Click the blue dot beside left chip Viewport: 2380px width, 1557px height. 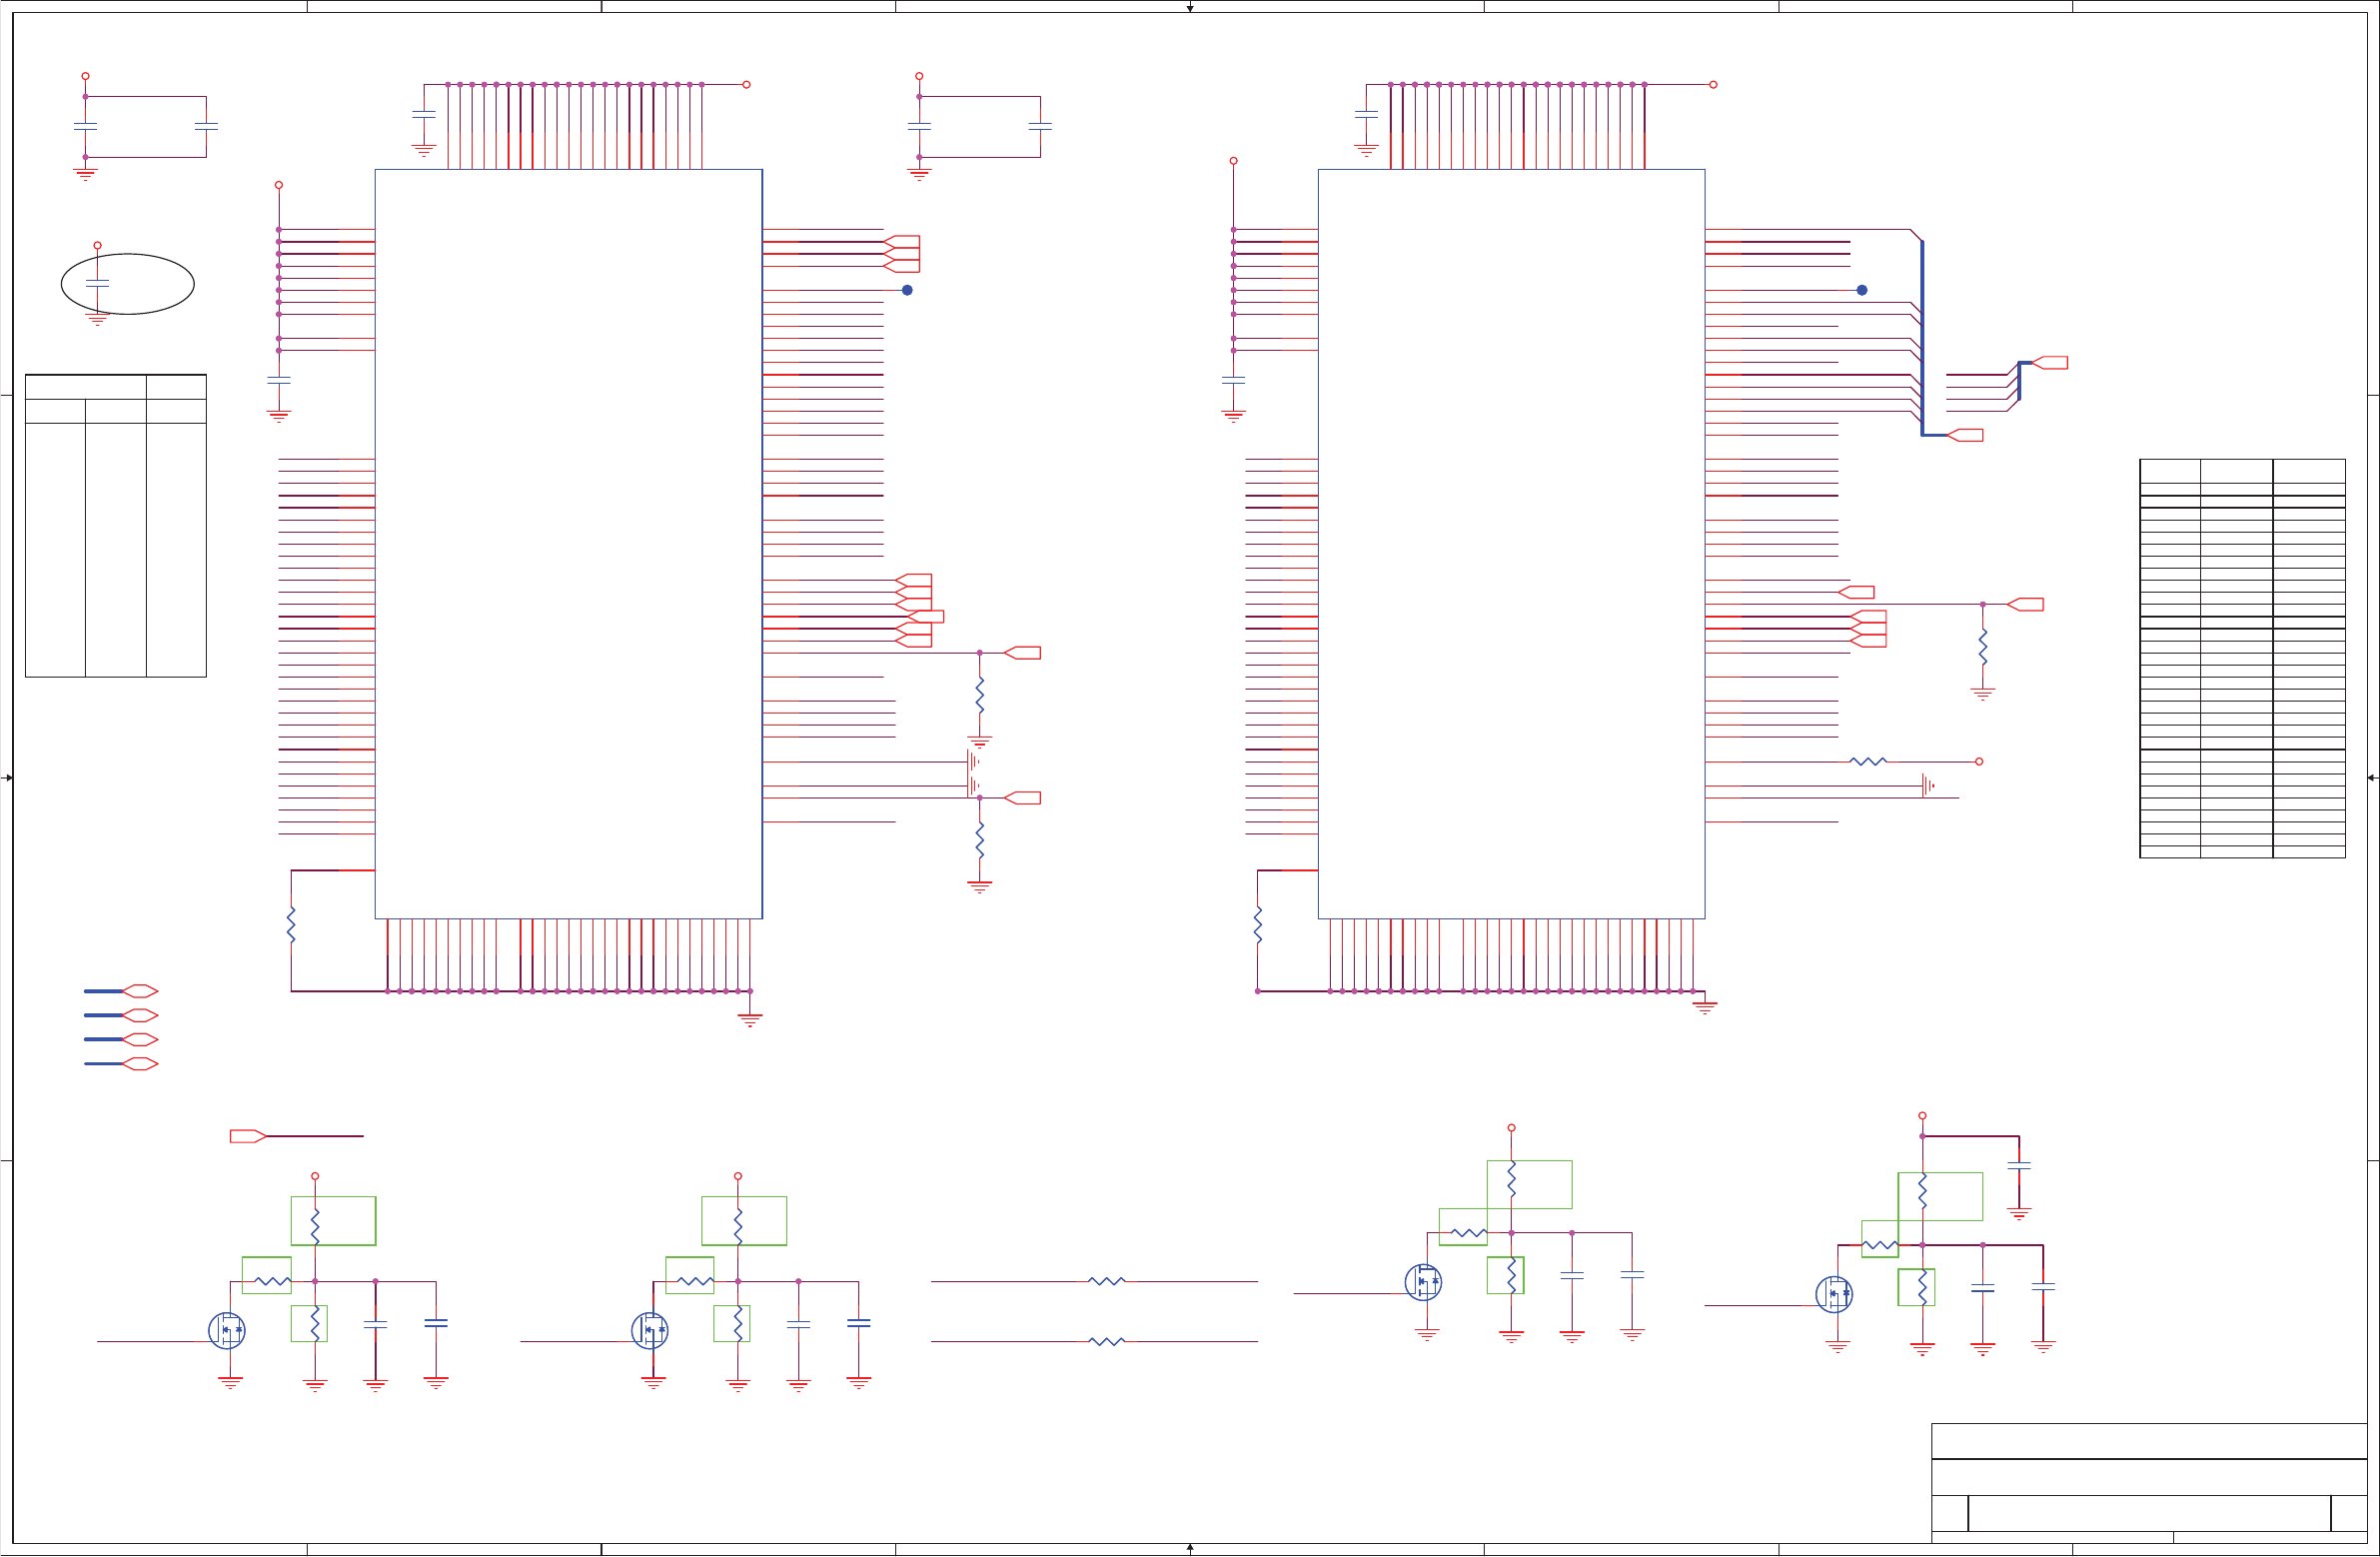point(907,290)
